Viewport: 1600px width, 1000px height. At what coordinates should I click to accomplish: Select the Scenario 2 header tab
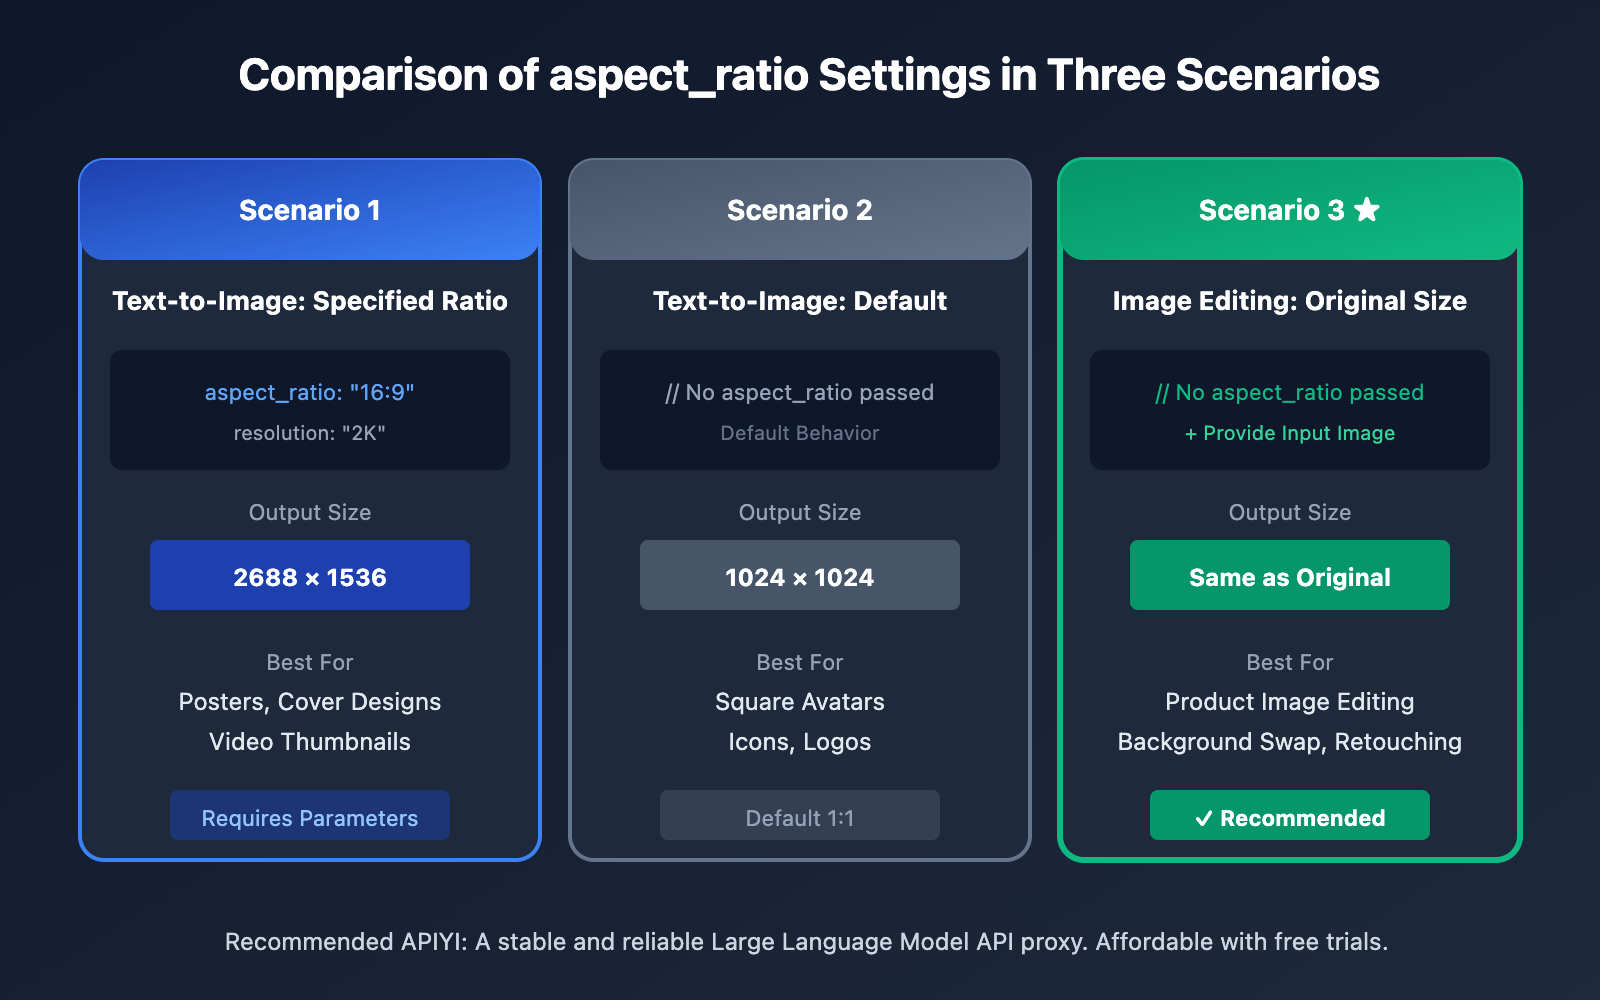(800, 210)
